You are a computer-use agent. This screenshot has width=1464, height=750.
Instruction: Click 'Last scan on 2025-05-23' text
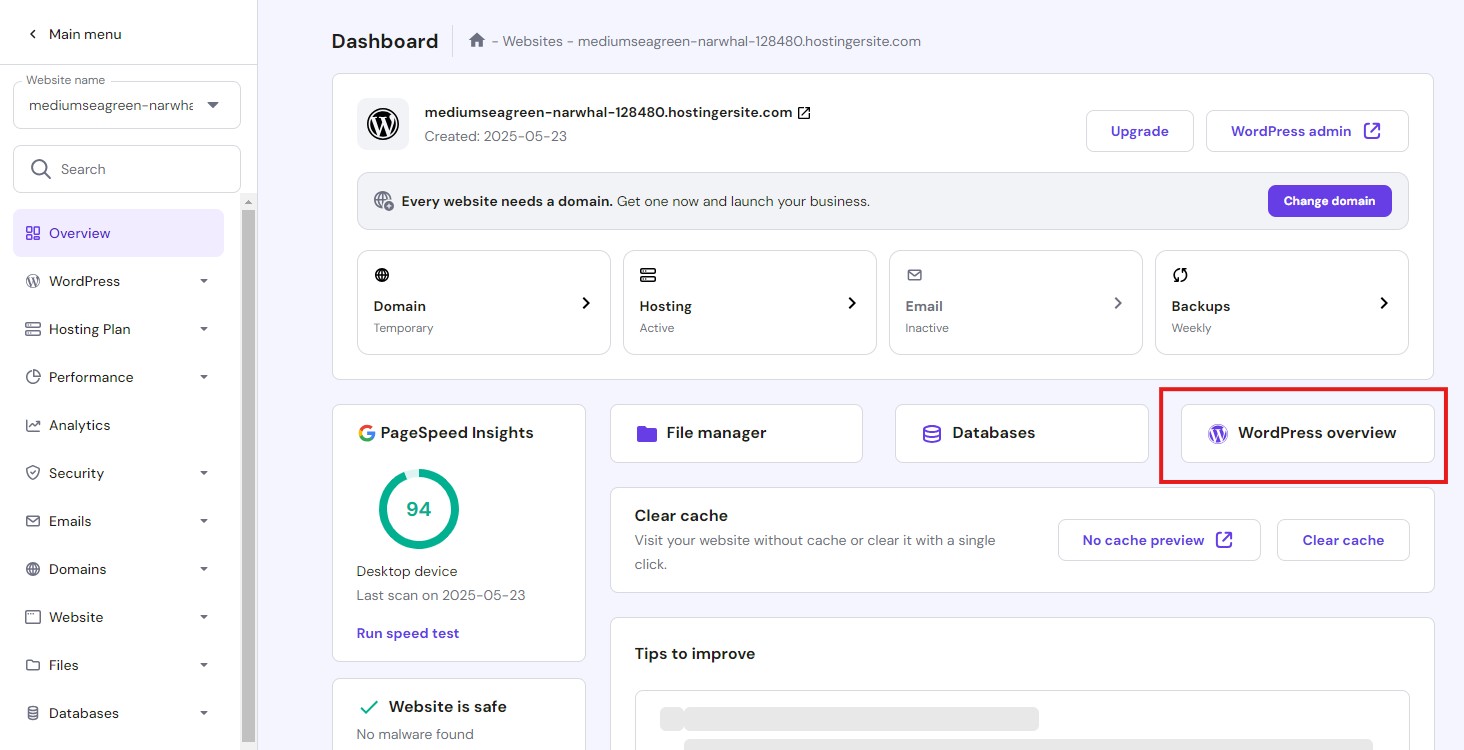(441, 595)
